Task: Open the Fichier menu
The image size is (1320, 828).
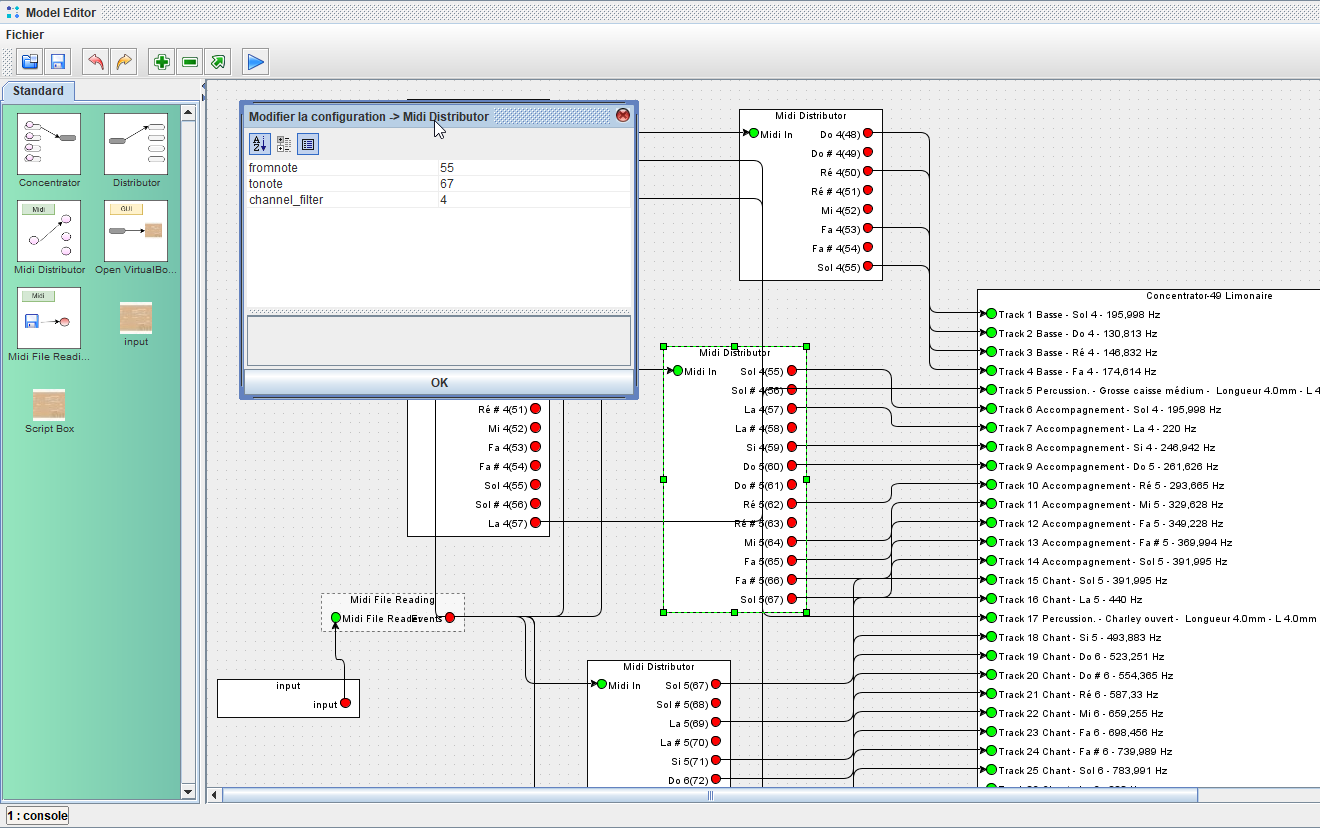Action: (25, 35)
